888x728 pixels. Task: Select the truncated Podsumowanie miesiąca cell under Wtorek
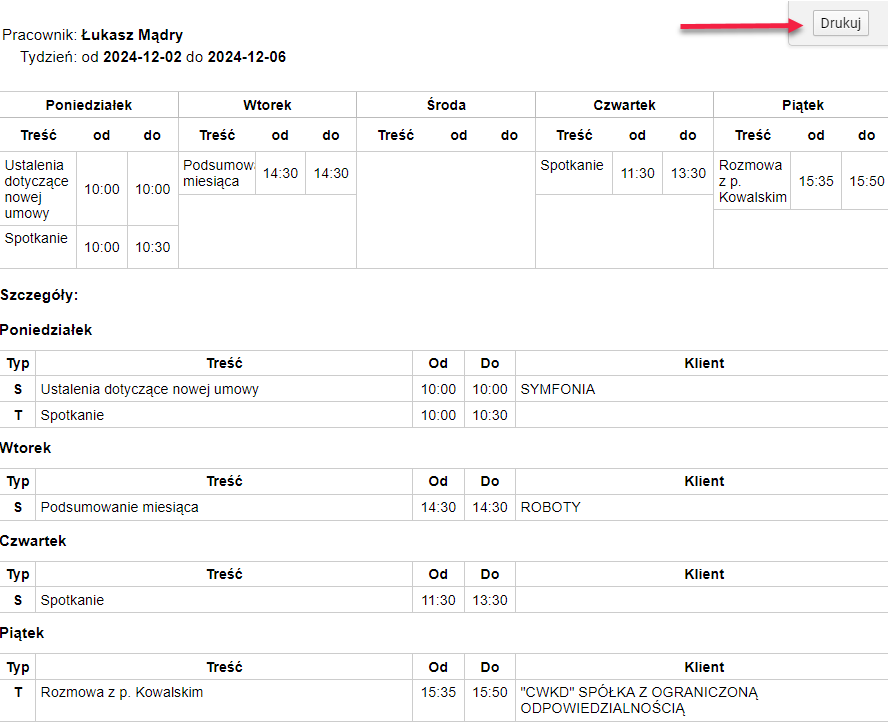[217, 173]
